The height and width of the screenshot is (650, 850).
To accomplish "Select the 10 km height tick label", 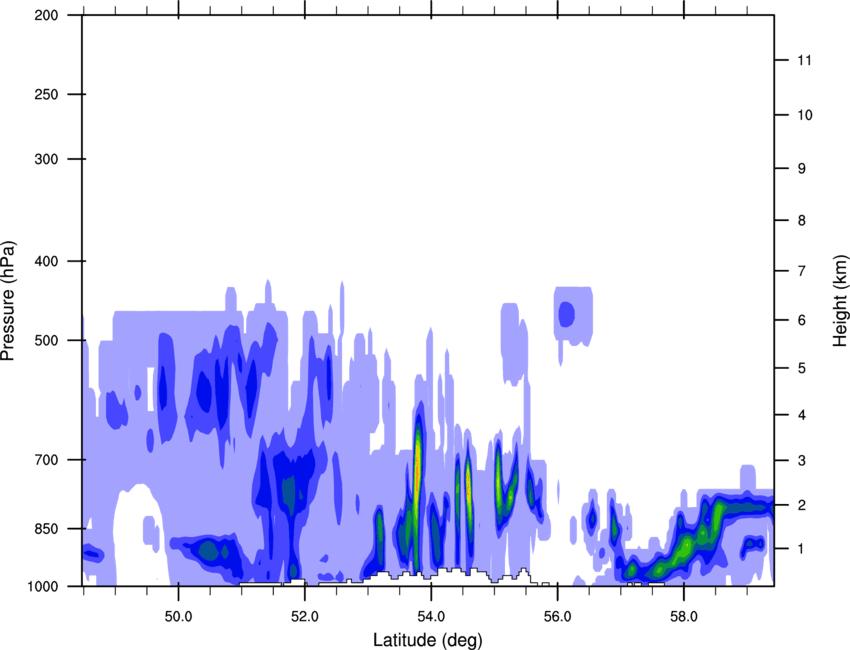I will [x=802, y=116].
